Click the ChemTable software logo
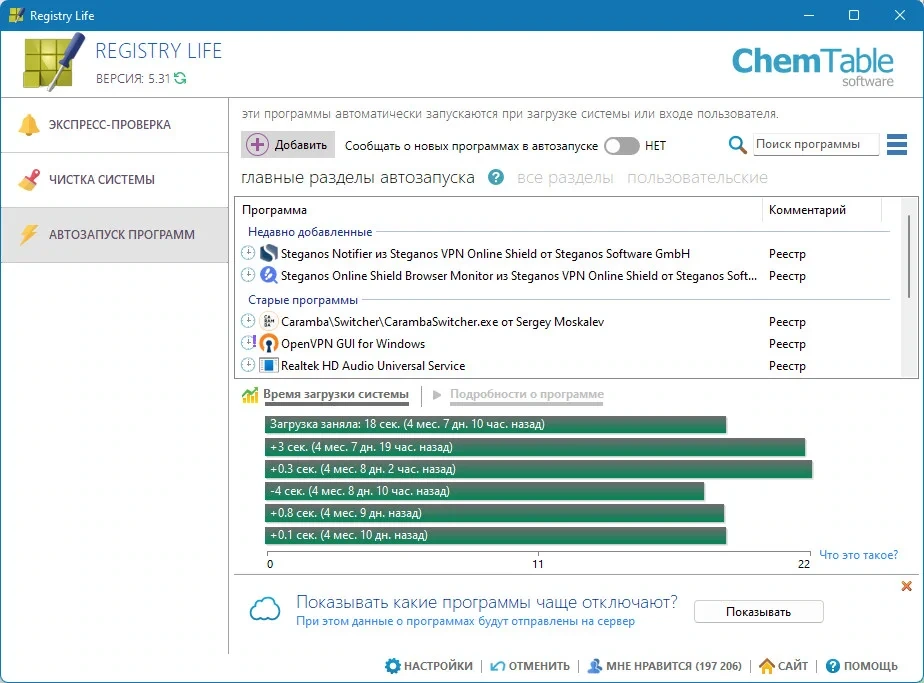The image size is (924, 683). coord(813,67)
